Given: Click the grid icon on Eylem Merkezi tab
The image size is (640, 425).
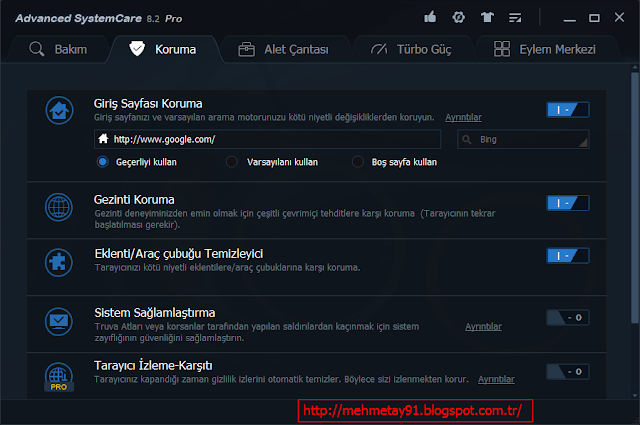Looking at the screenshot, I should (502, 49).
